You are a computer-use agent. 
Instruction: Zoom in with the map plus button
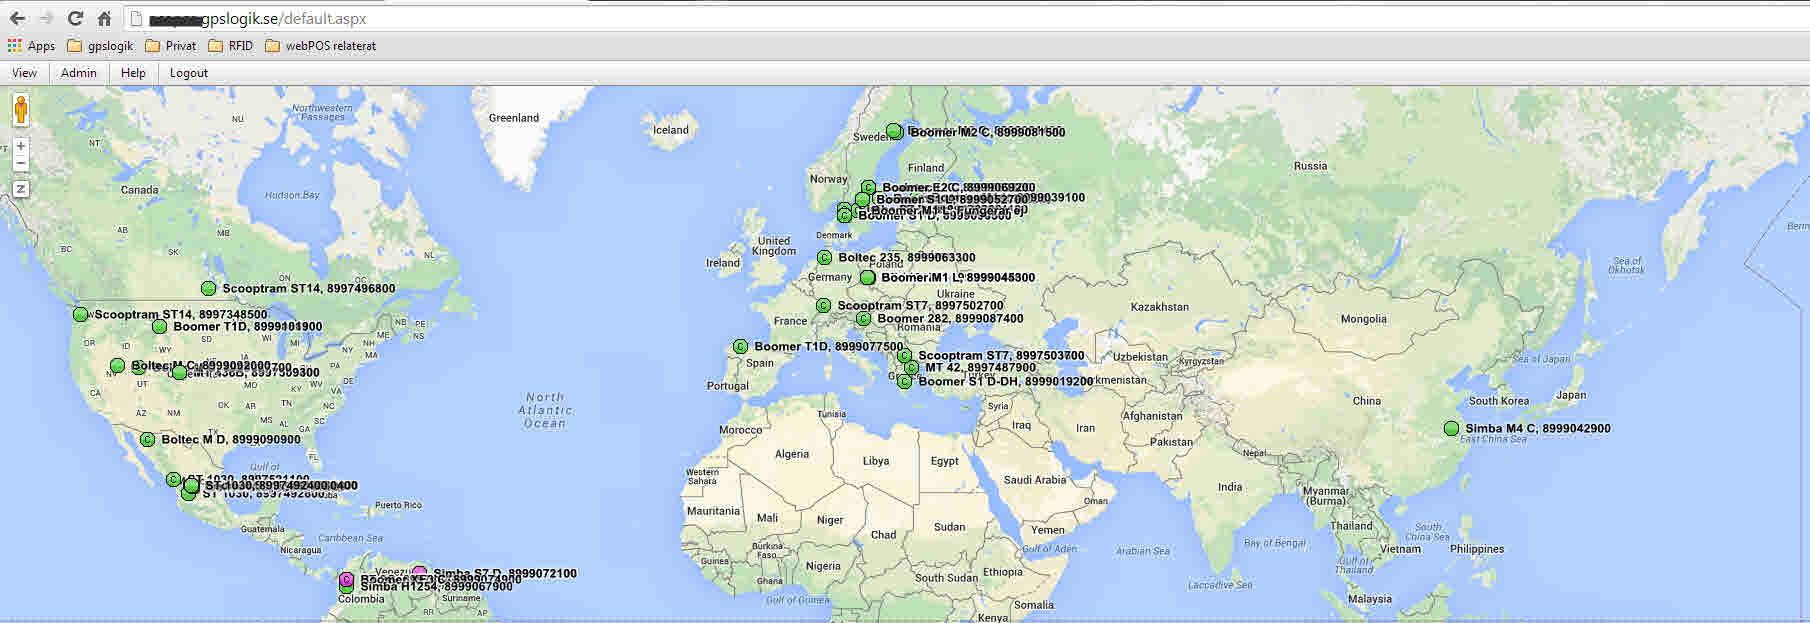point(20,146)
